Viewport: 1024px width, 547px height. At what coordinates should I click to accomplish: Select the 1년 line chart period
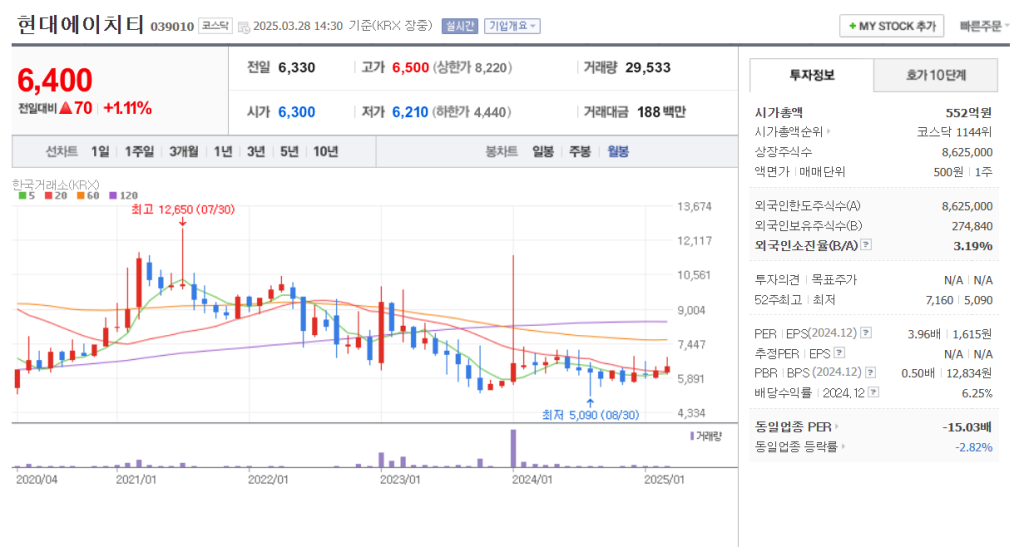coord(223,151)
